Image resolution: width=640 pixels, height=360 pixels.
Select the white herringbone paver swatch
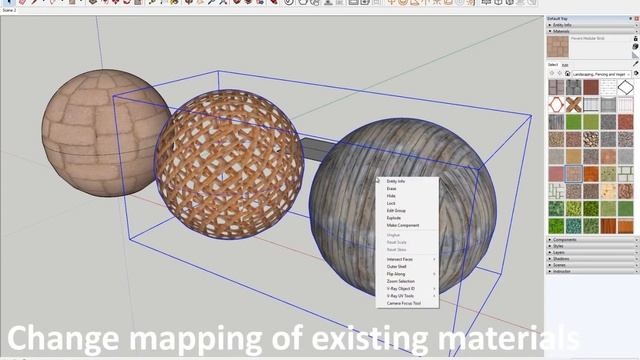click(x=556, y=191)
